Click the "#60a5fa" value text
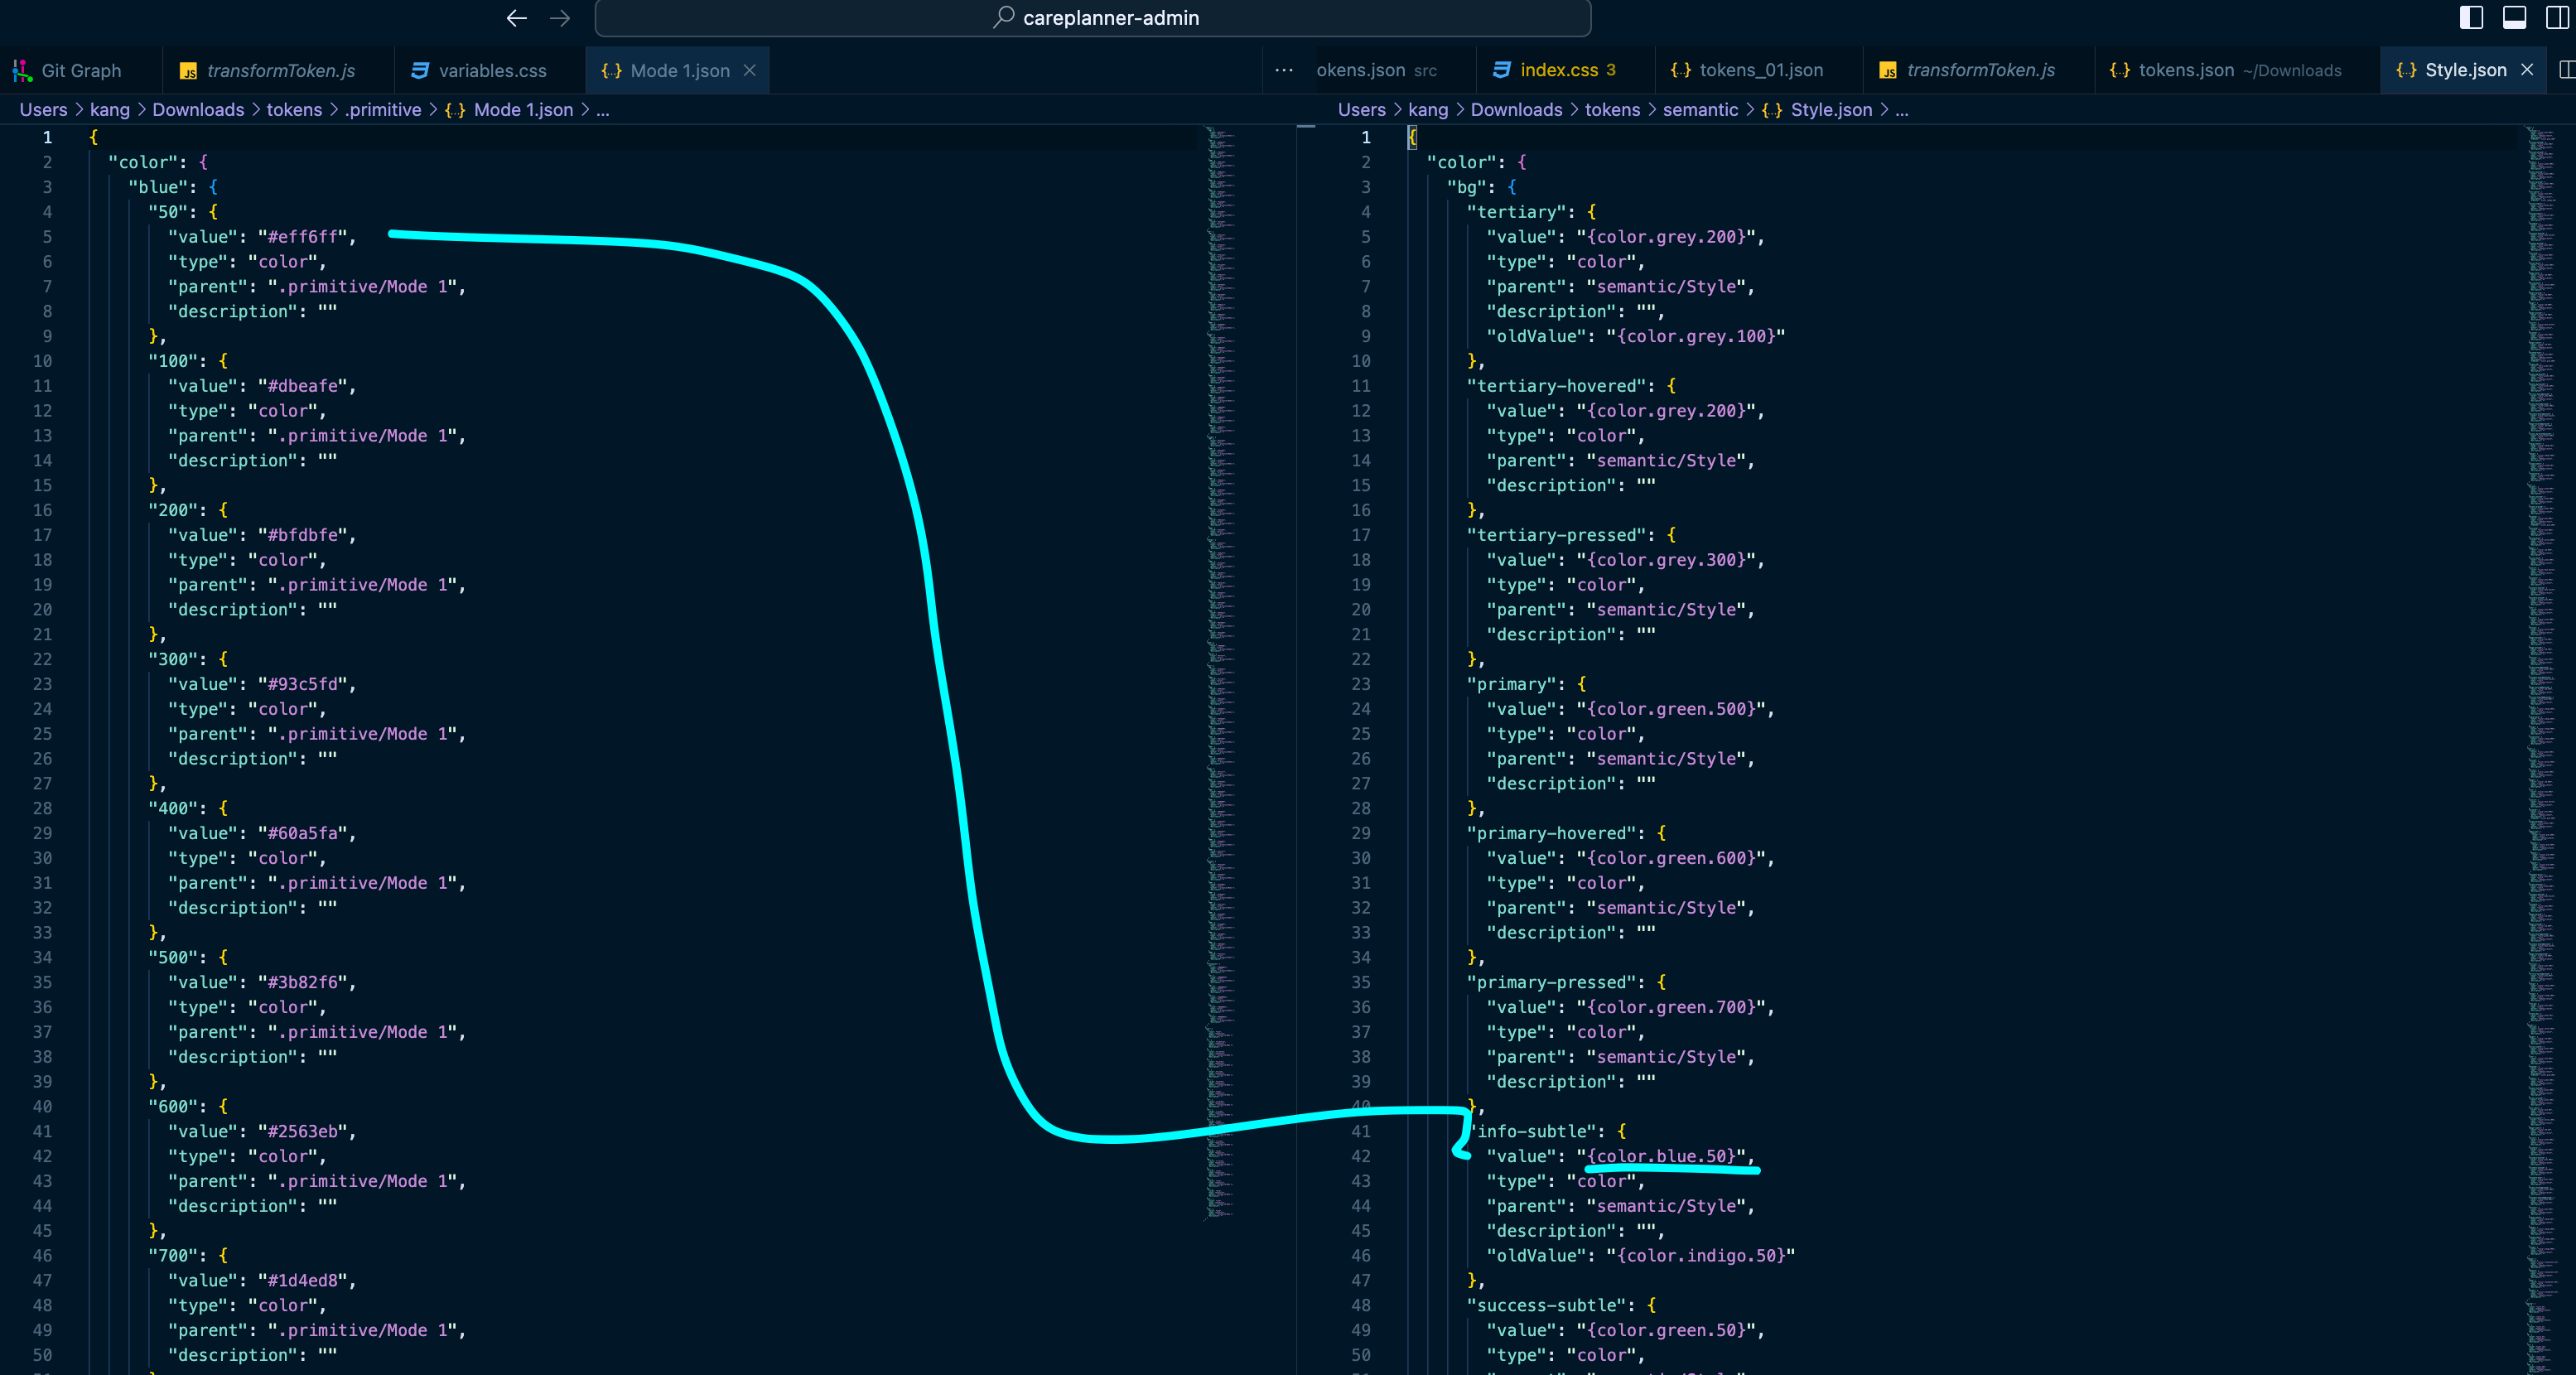 point(303,833)
